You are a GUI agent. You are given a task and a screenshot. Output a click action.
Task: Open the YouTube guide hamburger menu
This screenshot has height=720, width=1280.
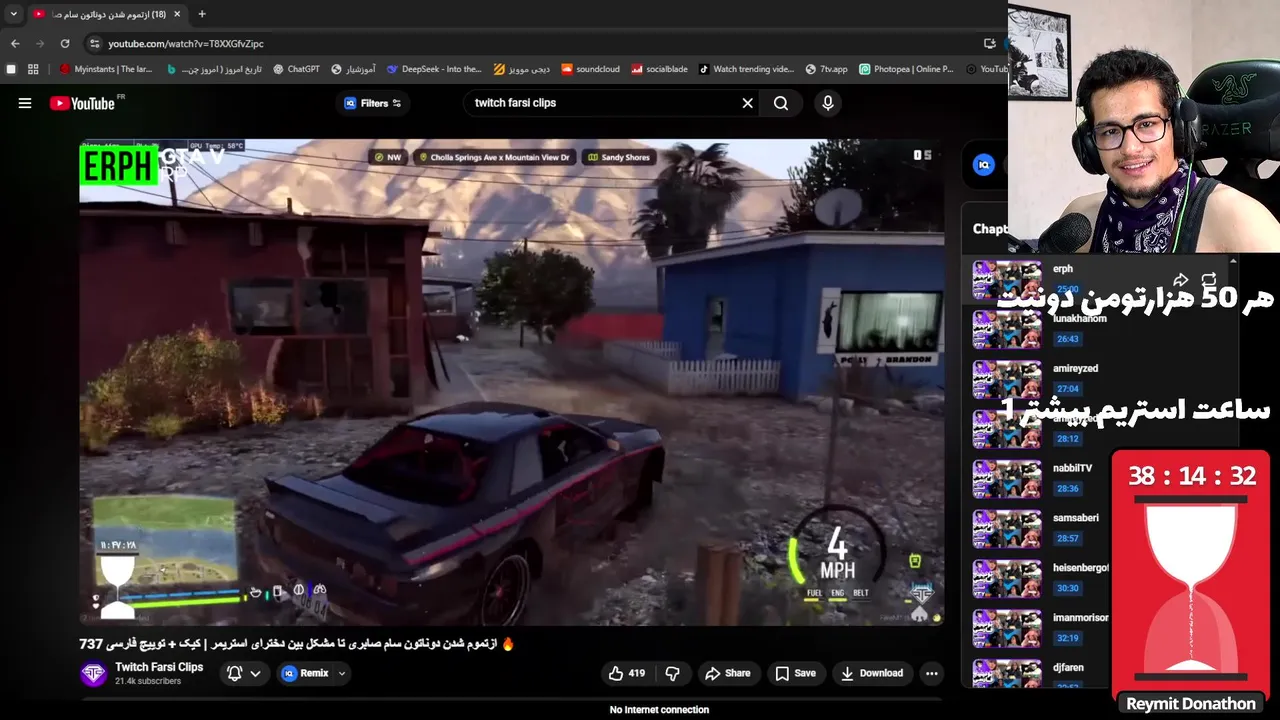click(x=25, y=103)
